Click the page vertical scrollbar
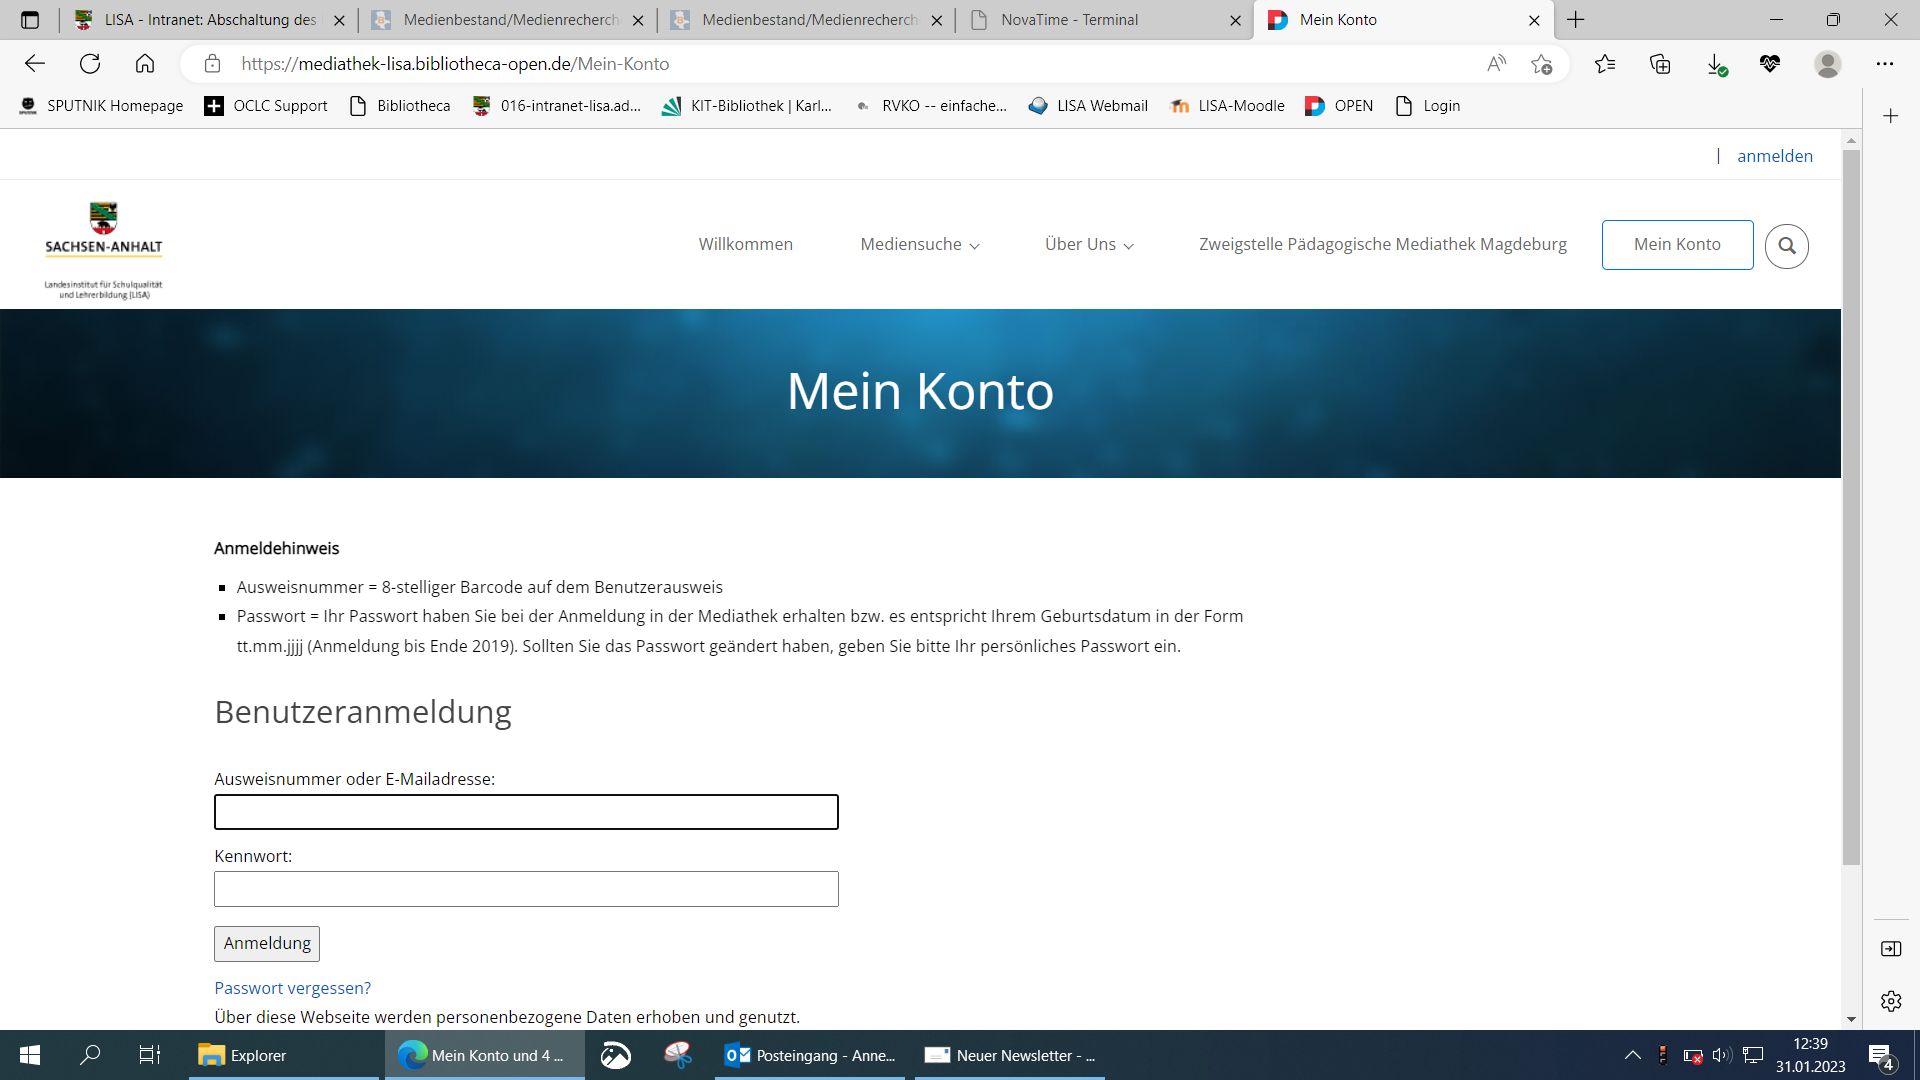Image resolution: width=1920 pixels, height=1080 pixels. click(1851, 508)
